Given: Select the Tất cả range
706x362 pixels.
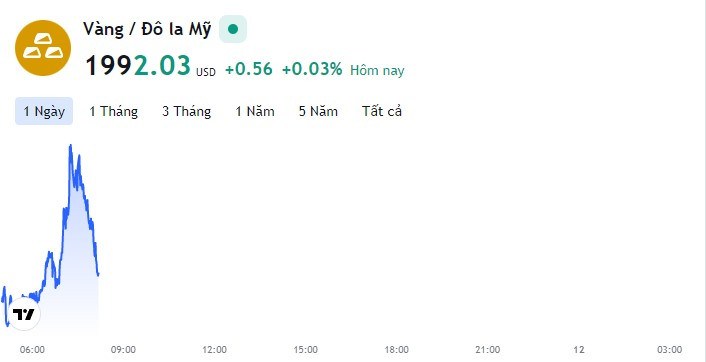Looking at the screenshot, I should (382, 111).
